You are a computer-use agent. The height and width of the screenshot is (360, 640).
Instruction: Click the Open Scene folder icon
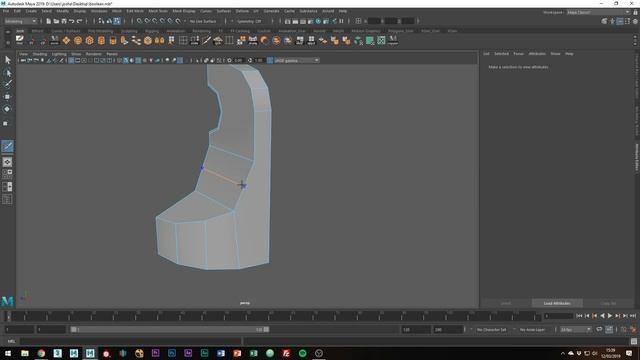(x=56, y=21)
